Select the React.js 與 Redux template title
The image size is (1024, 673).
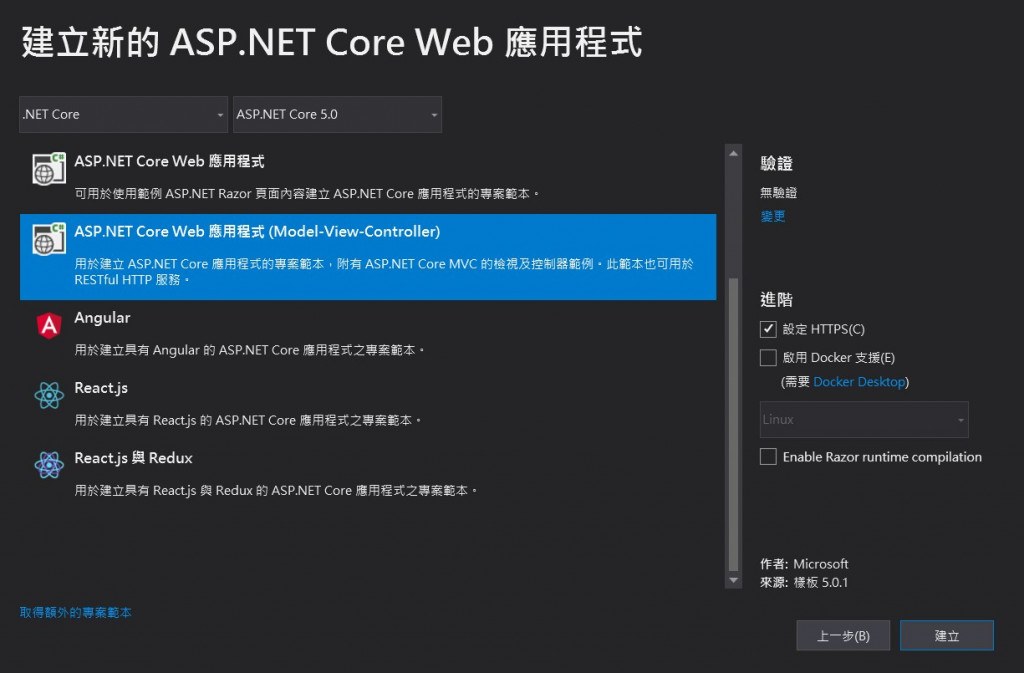click(133, 458)
